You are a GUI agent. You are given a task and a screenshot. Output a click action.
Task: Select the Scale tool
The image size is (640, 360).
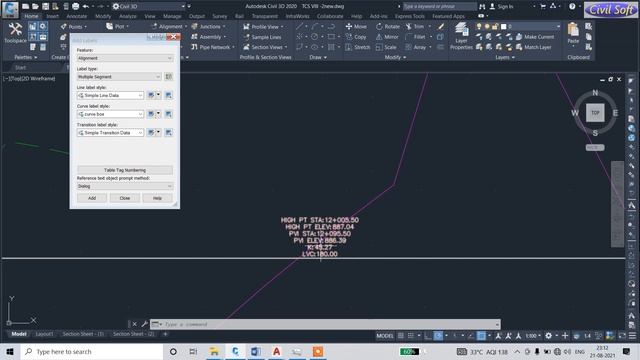[386, 47]
